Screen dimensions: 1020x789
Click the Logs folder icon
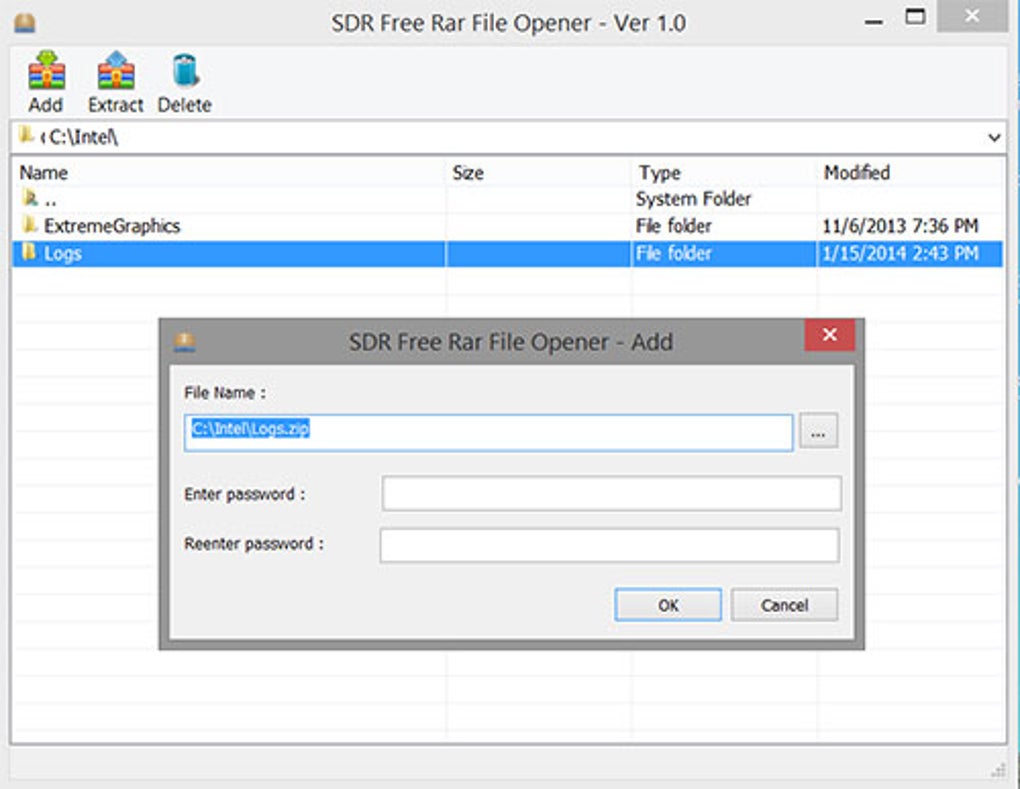30,252
